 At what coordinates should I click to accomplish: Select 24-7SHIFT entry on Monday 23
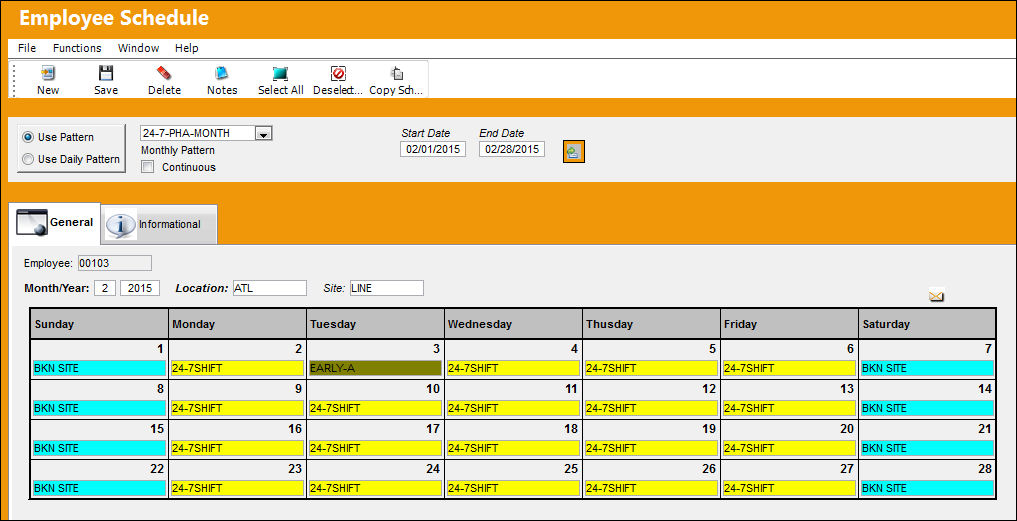pos(237,489)
